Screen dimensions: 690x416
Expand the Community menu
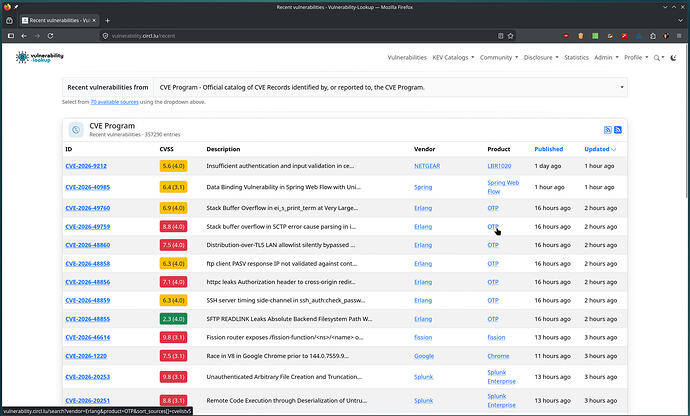click(x=499, y=58)
